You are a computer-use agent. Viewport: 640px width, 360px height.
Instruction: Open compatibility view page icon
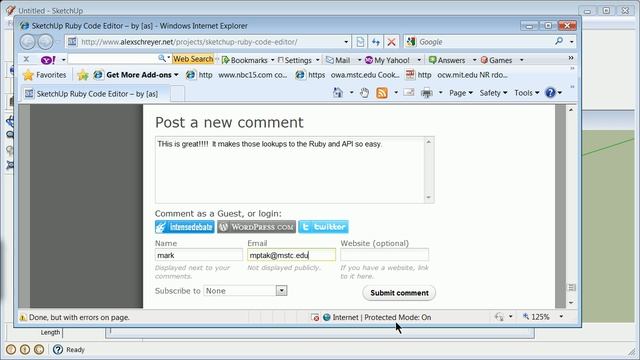pos(360,42)
